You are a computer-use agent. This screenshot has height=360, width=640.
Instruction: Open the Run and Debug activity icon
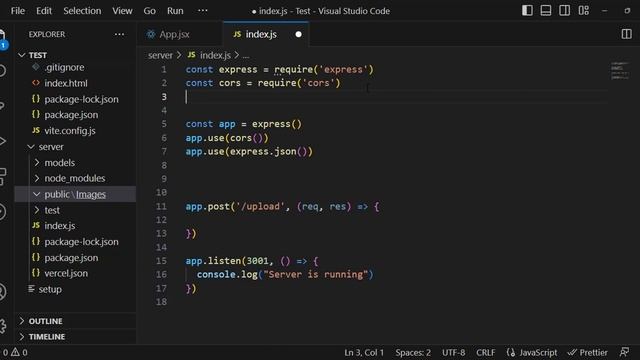(x=2, y=141)
